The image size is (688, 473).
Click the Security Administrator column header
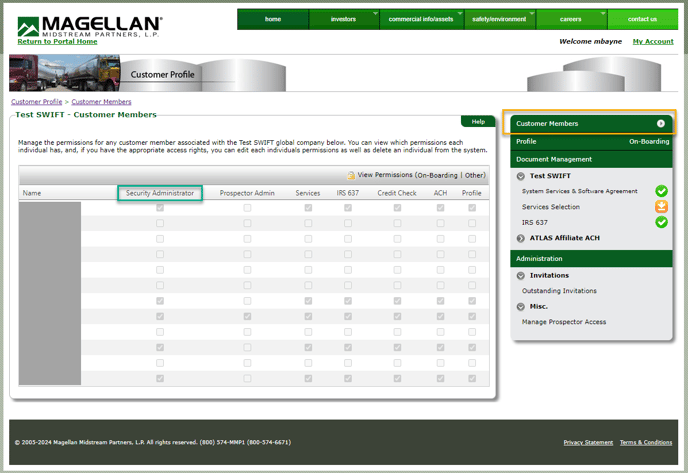tap(160, 193)
